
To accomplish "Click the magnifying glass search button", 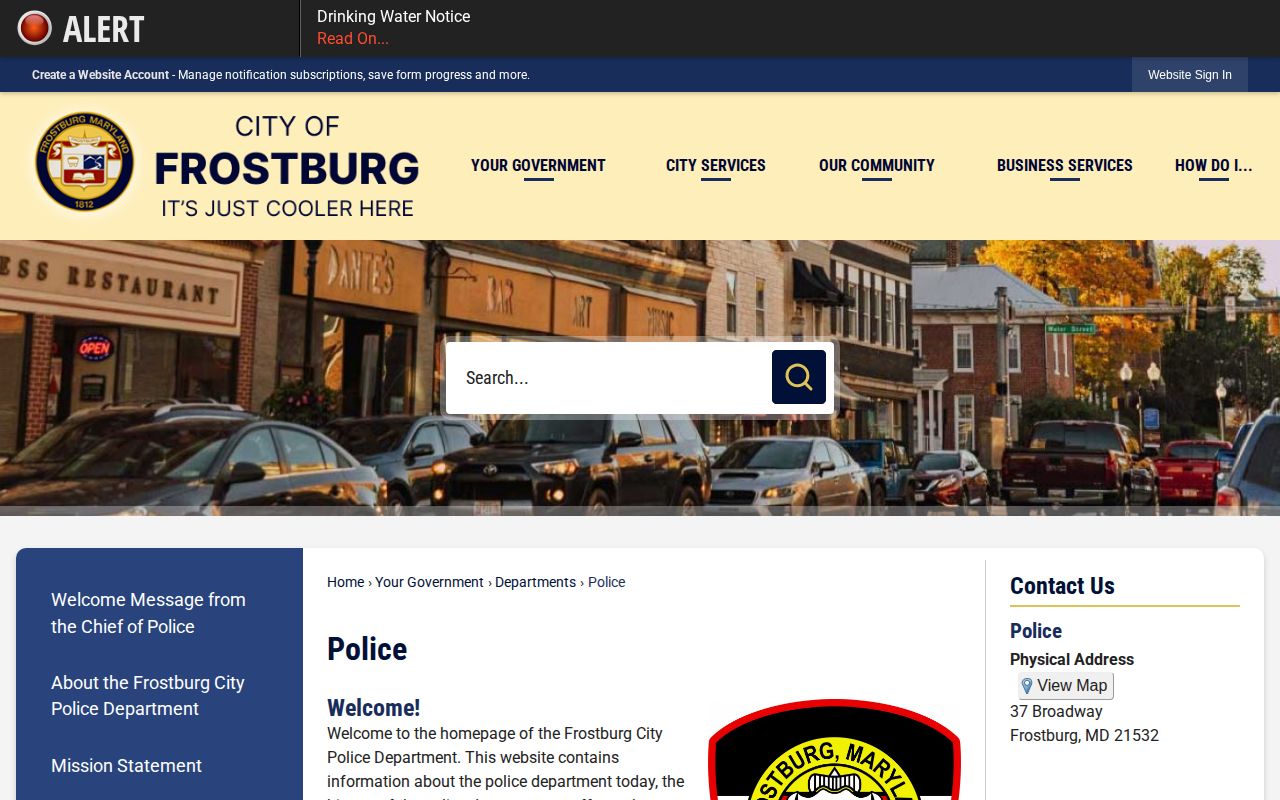I will pyautogui.click(x=799, y=377).
